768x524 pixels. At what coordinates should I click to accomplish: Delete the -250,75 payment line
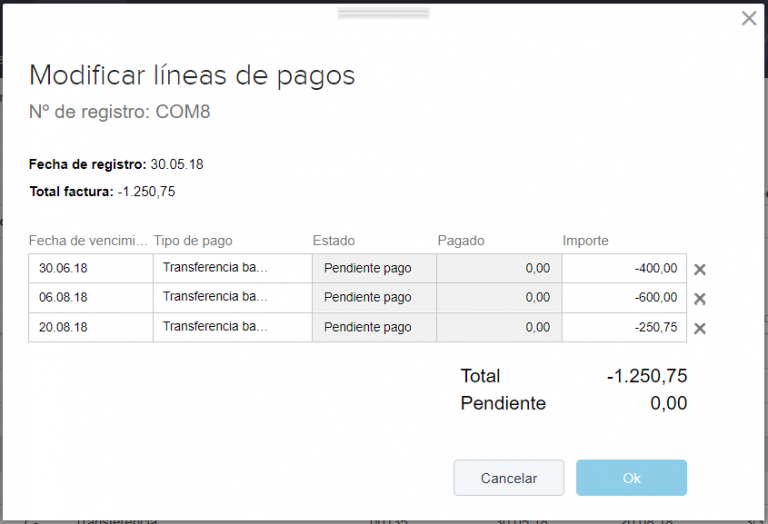coord(700,328)
